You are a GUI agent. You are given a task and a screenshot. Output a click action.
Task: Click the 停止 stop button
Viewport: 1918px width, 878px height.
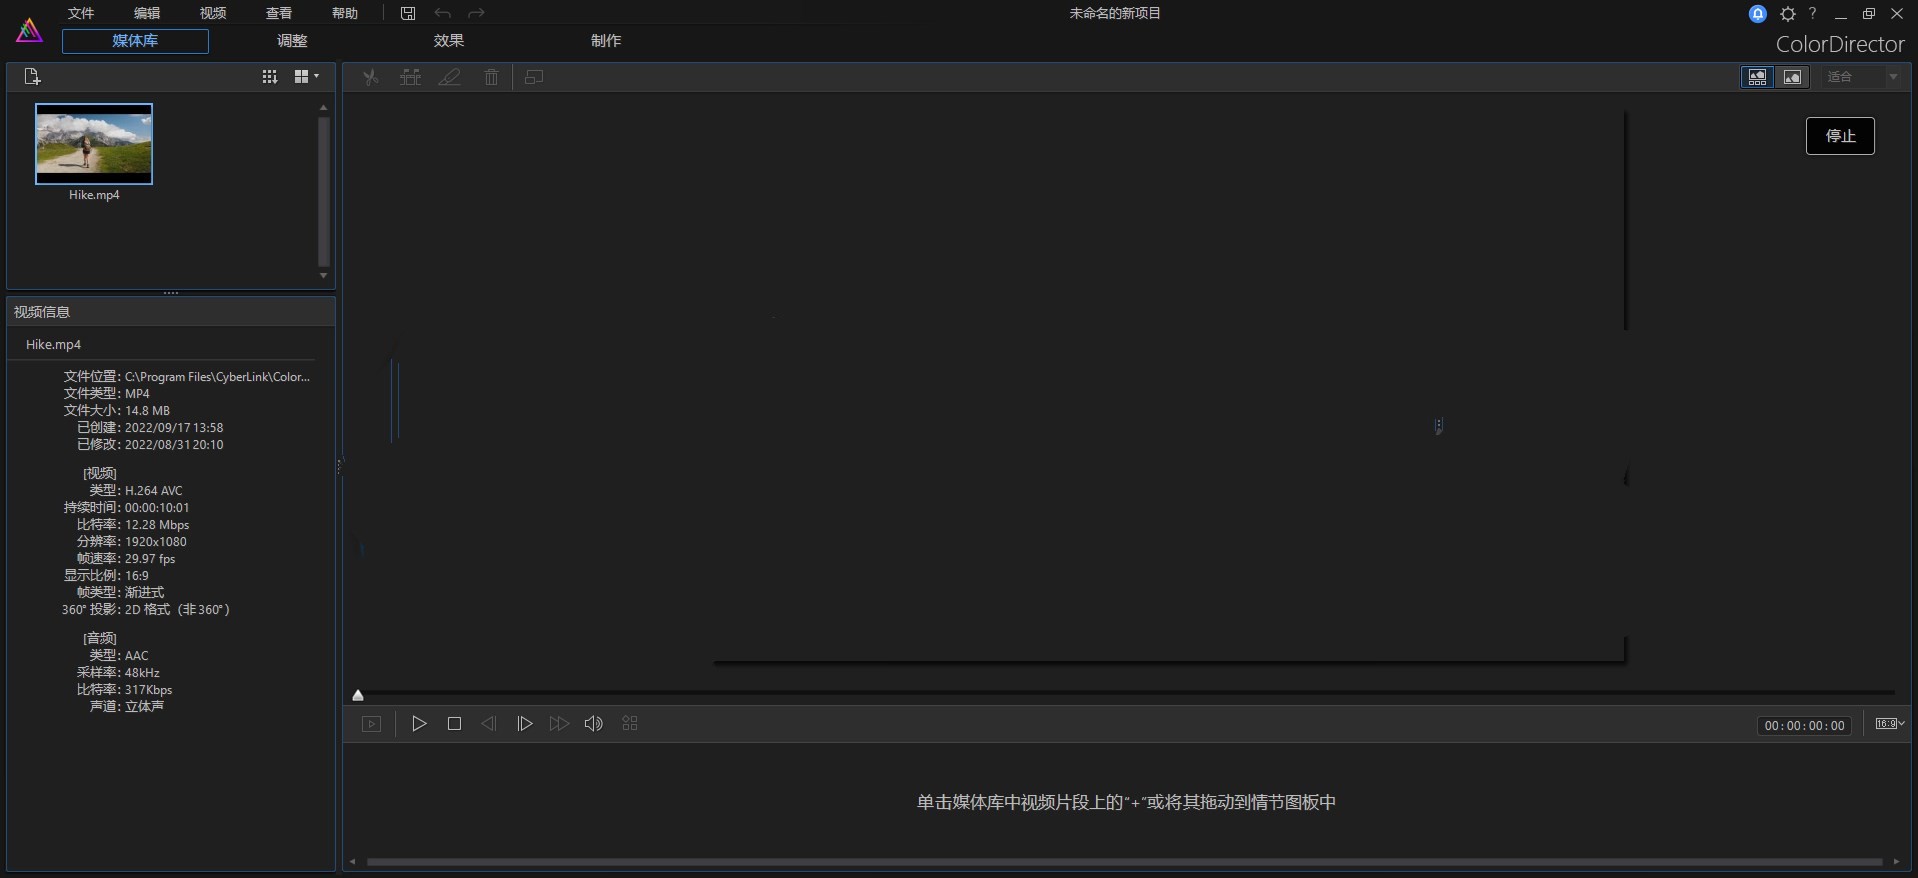(x=1840, y=136)
